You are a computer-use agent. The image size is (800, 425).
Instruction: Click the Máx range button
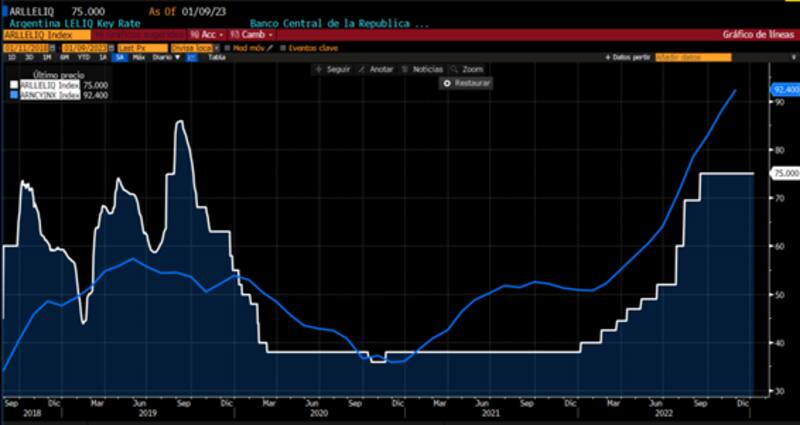[x=139, y=57]
